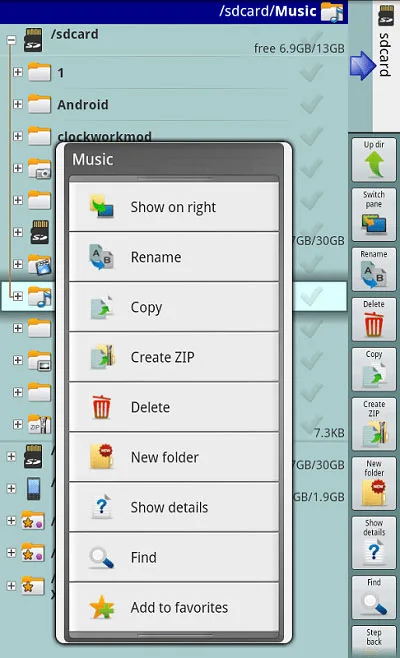Tap the sidebar Rename button

tap(374, 269)
